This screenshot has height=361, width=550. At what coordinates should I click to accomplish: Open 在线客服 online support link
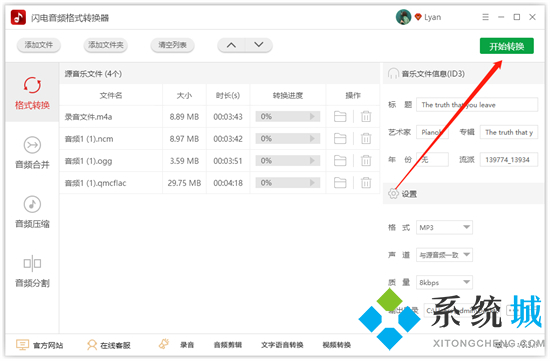coord(115,345)
